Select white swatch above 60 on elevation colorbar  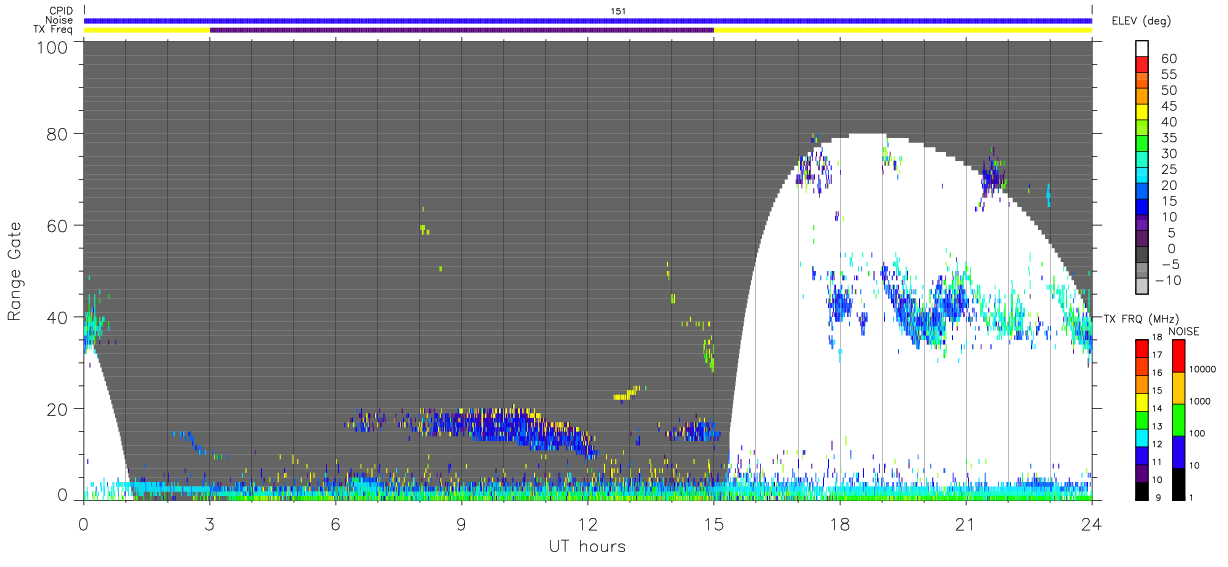[1142, 48]
